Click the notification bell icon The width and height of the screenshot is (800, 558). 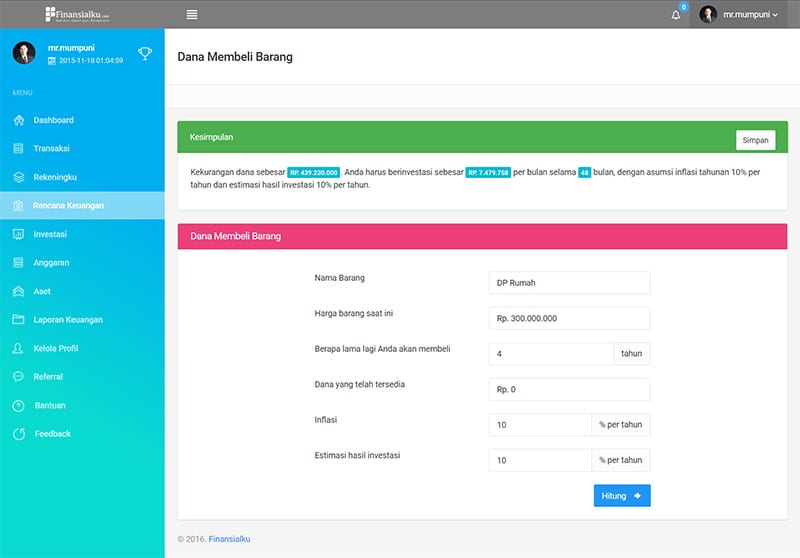(x=676, y=15)
